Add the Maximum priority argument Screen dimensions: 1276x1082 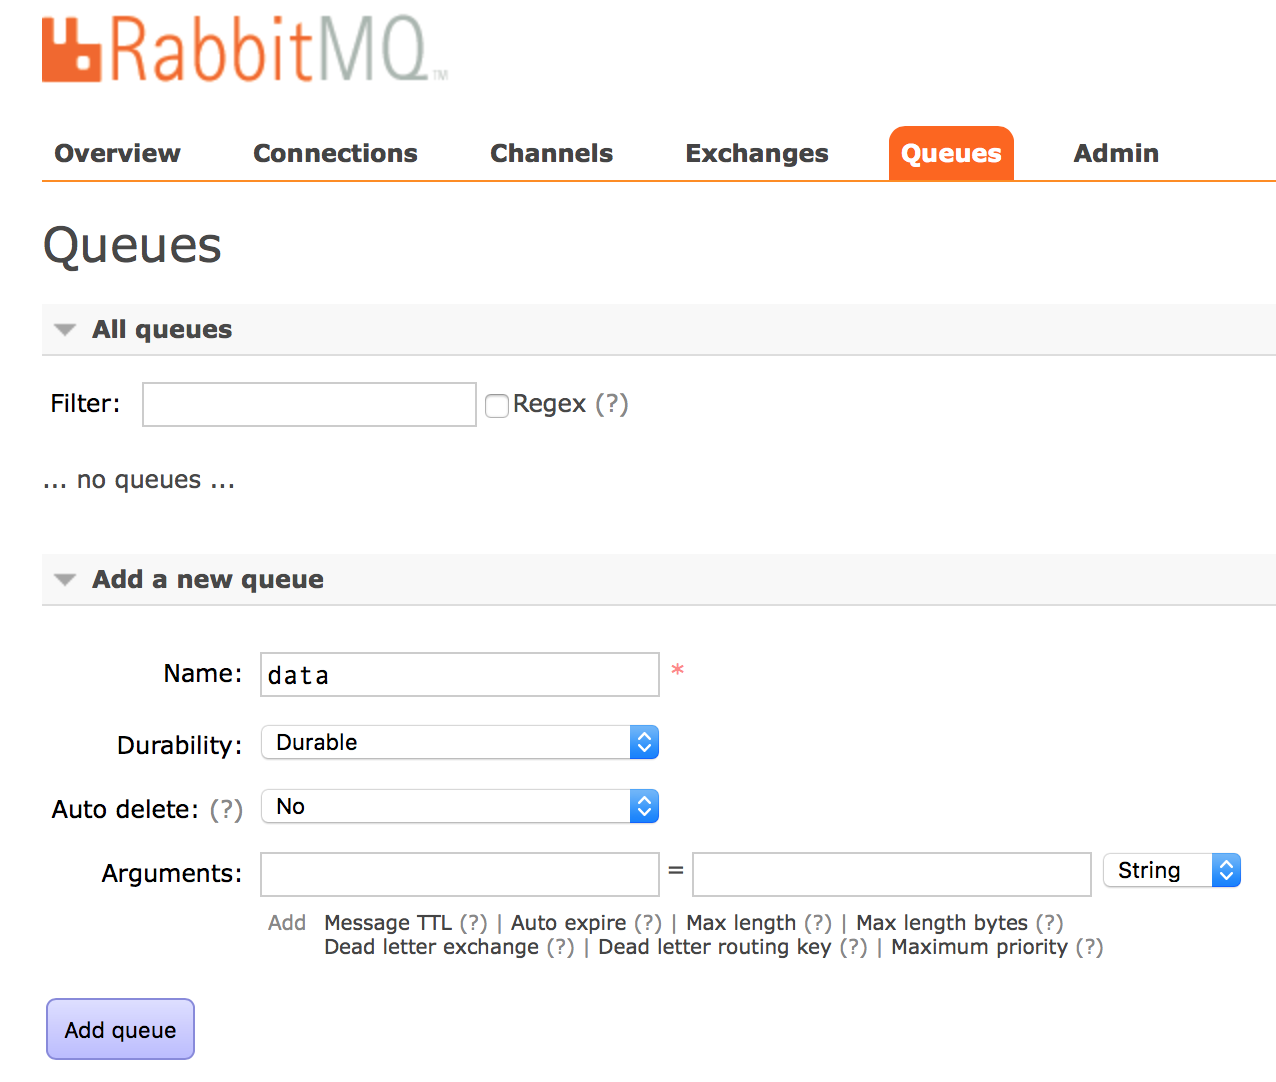(979, 947)
